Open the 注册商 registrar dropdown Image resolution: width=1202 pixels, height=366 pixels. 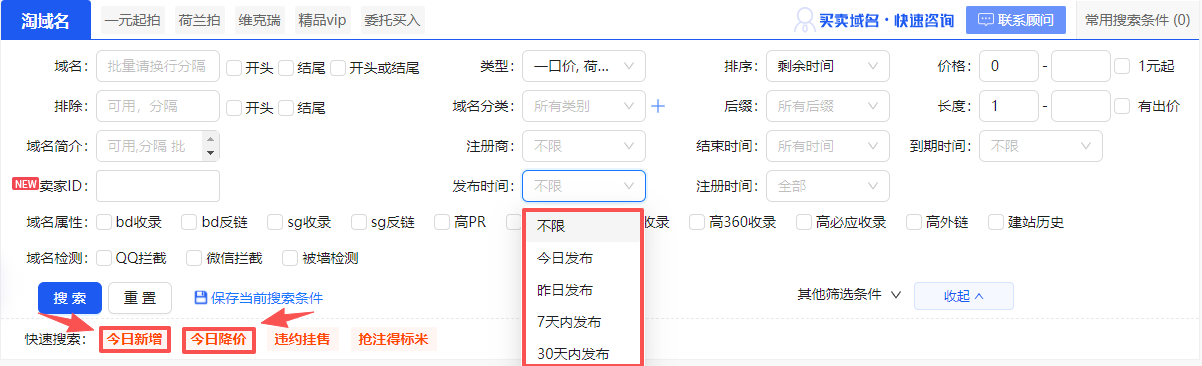(584, 145)
